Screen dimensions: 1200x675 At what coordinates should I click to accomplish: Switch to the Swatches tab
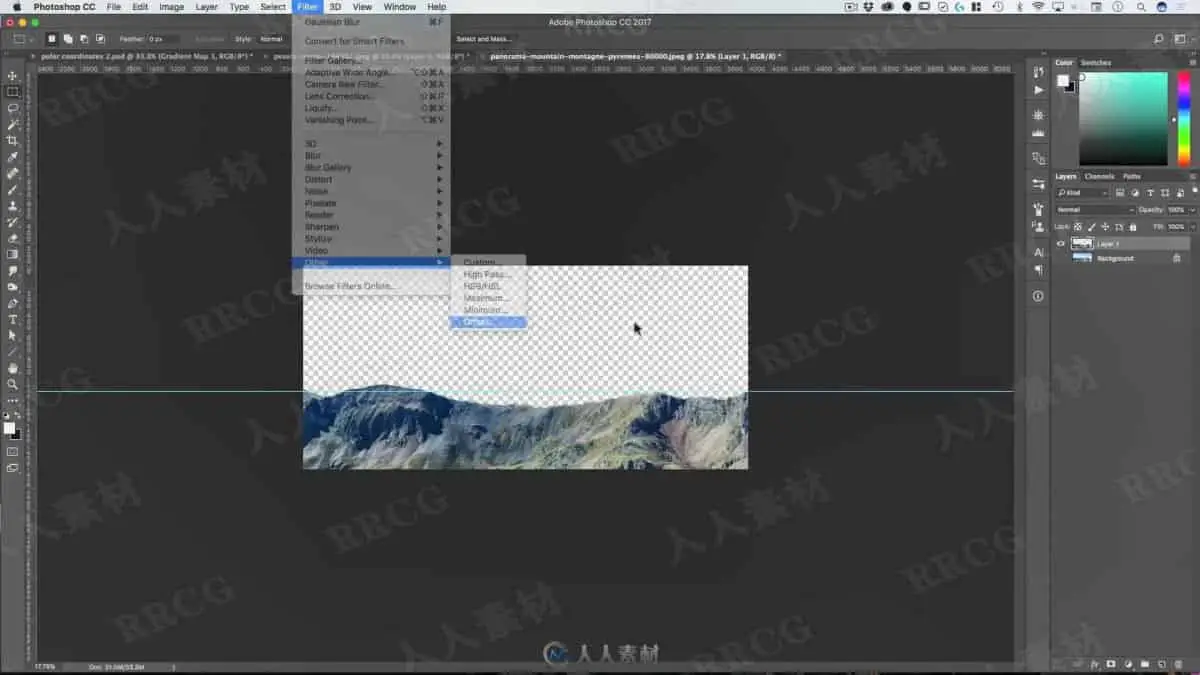[1096, 63]
